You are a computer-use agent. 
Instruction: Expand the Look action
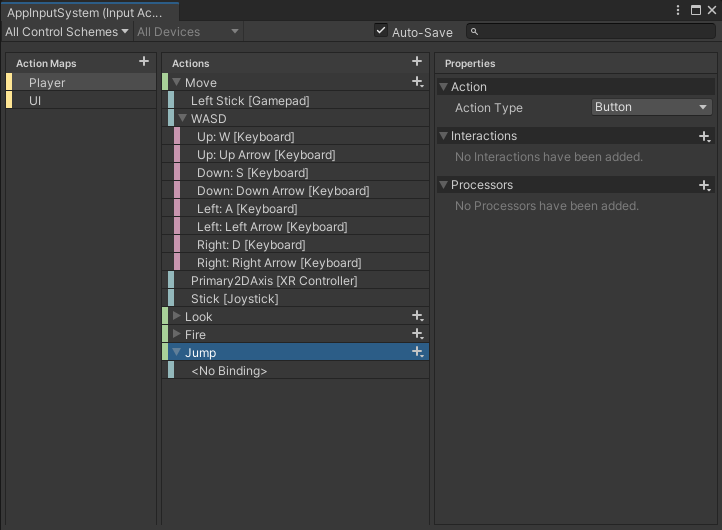177,316
